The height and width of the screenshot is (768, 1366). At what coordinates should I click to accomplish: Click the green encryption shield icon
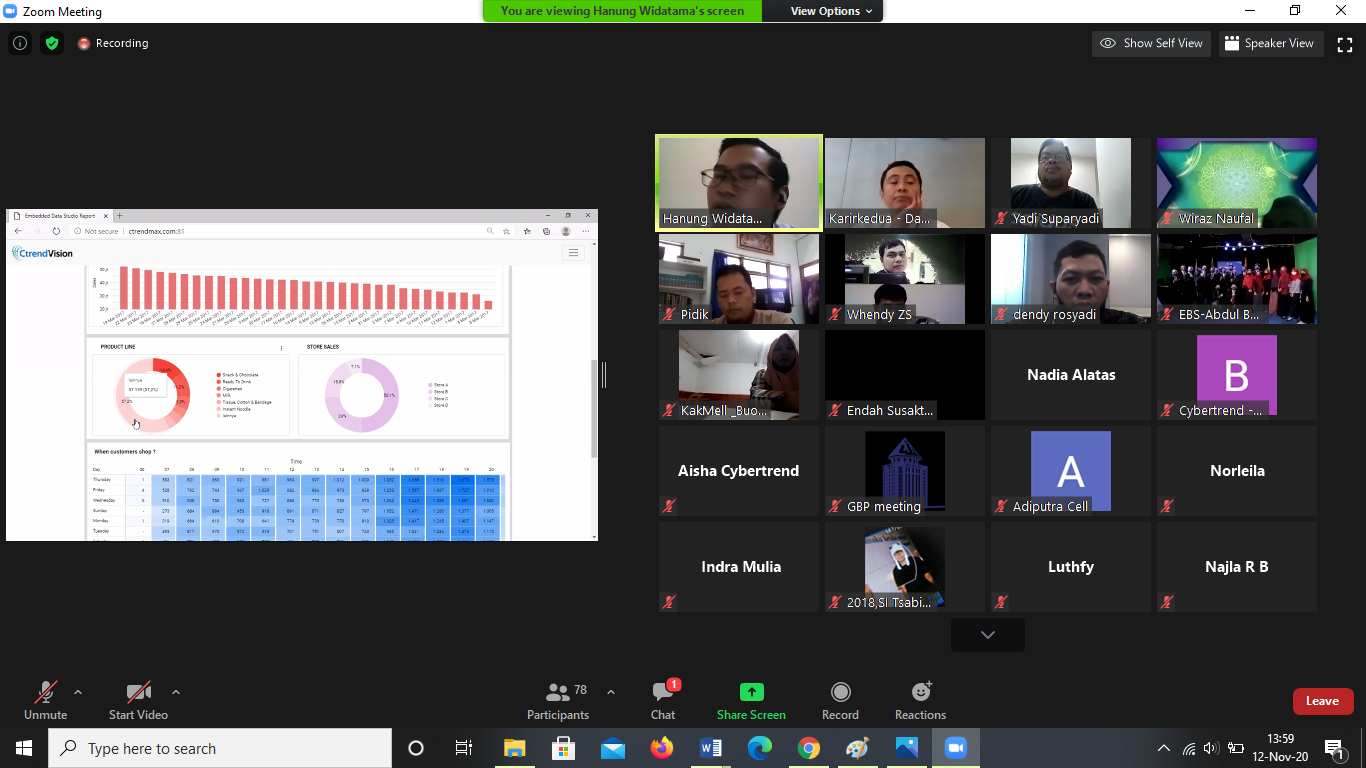tap(52, 43)
